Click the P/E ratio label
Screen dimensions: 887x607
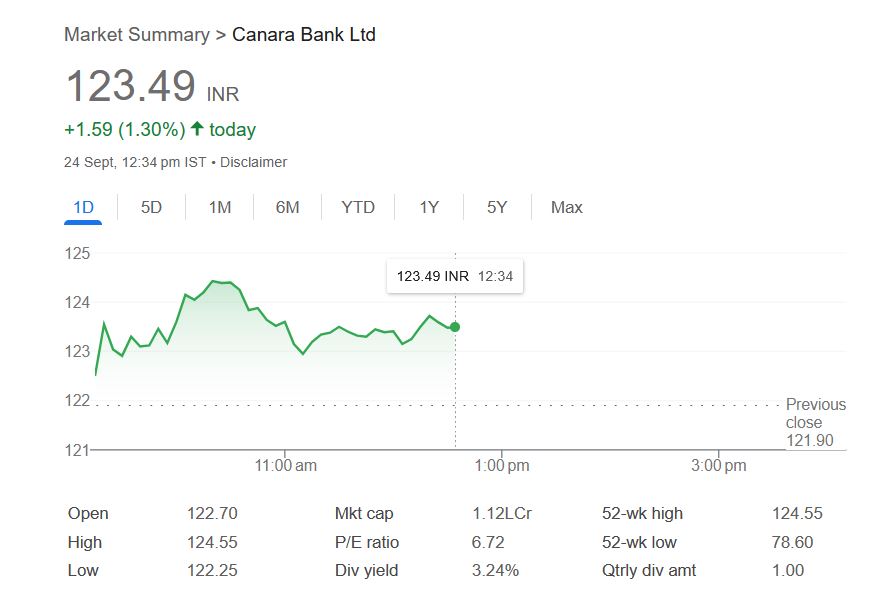(367, 543)
